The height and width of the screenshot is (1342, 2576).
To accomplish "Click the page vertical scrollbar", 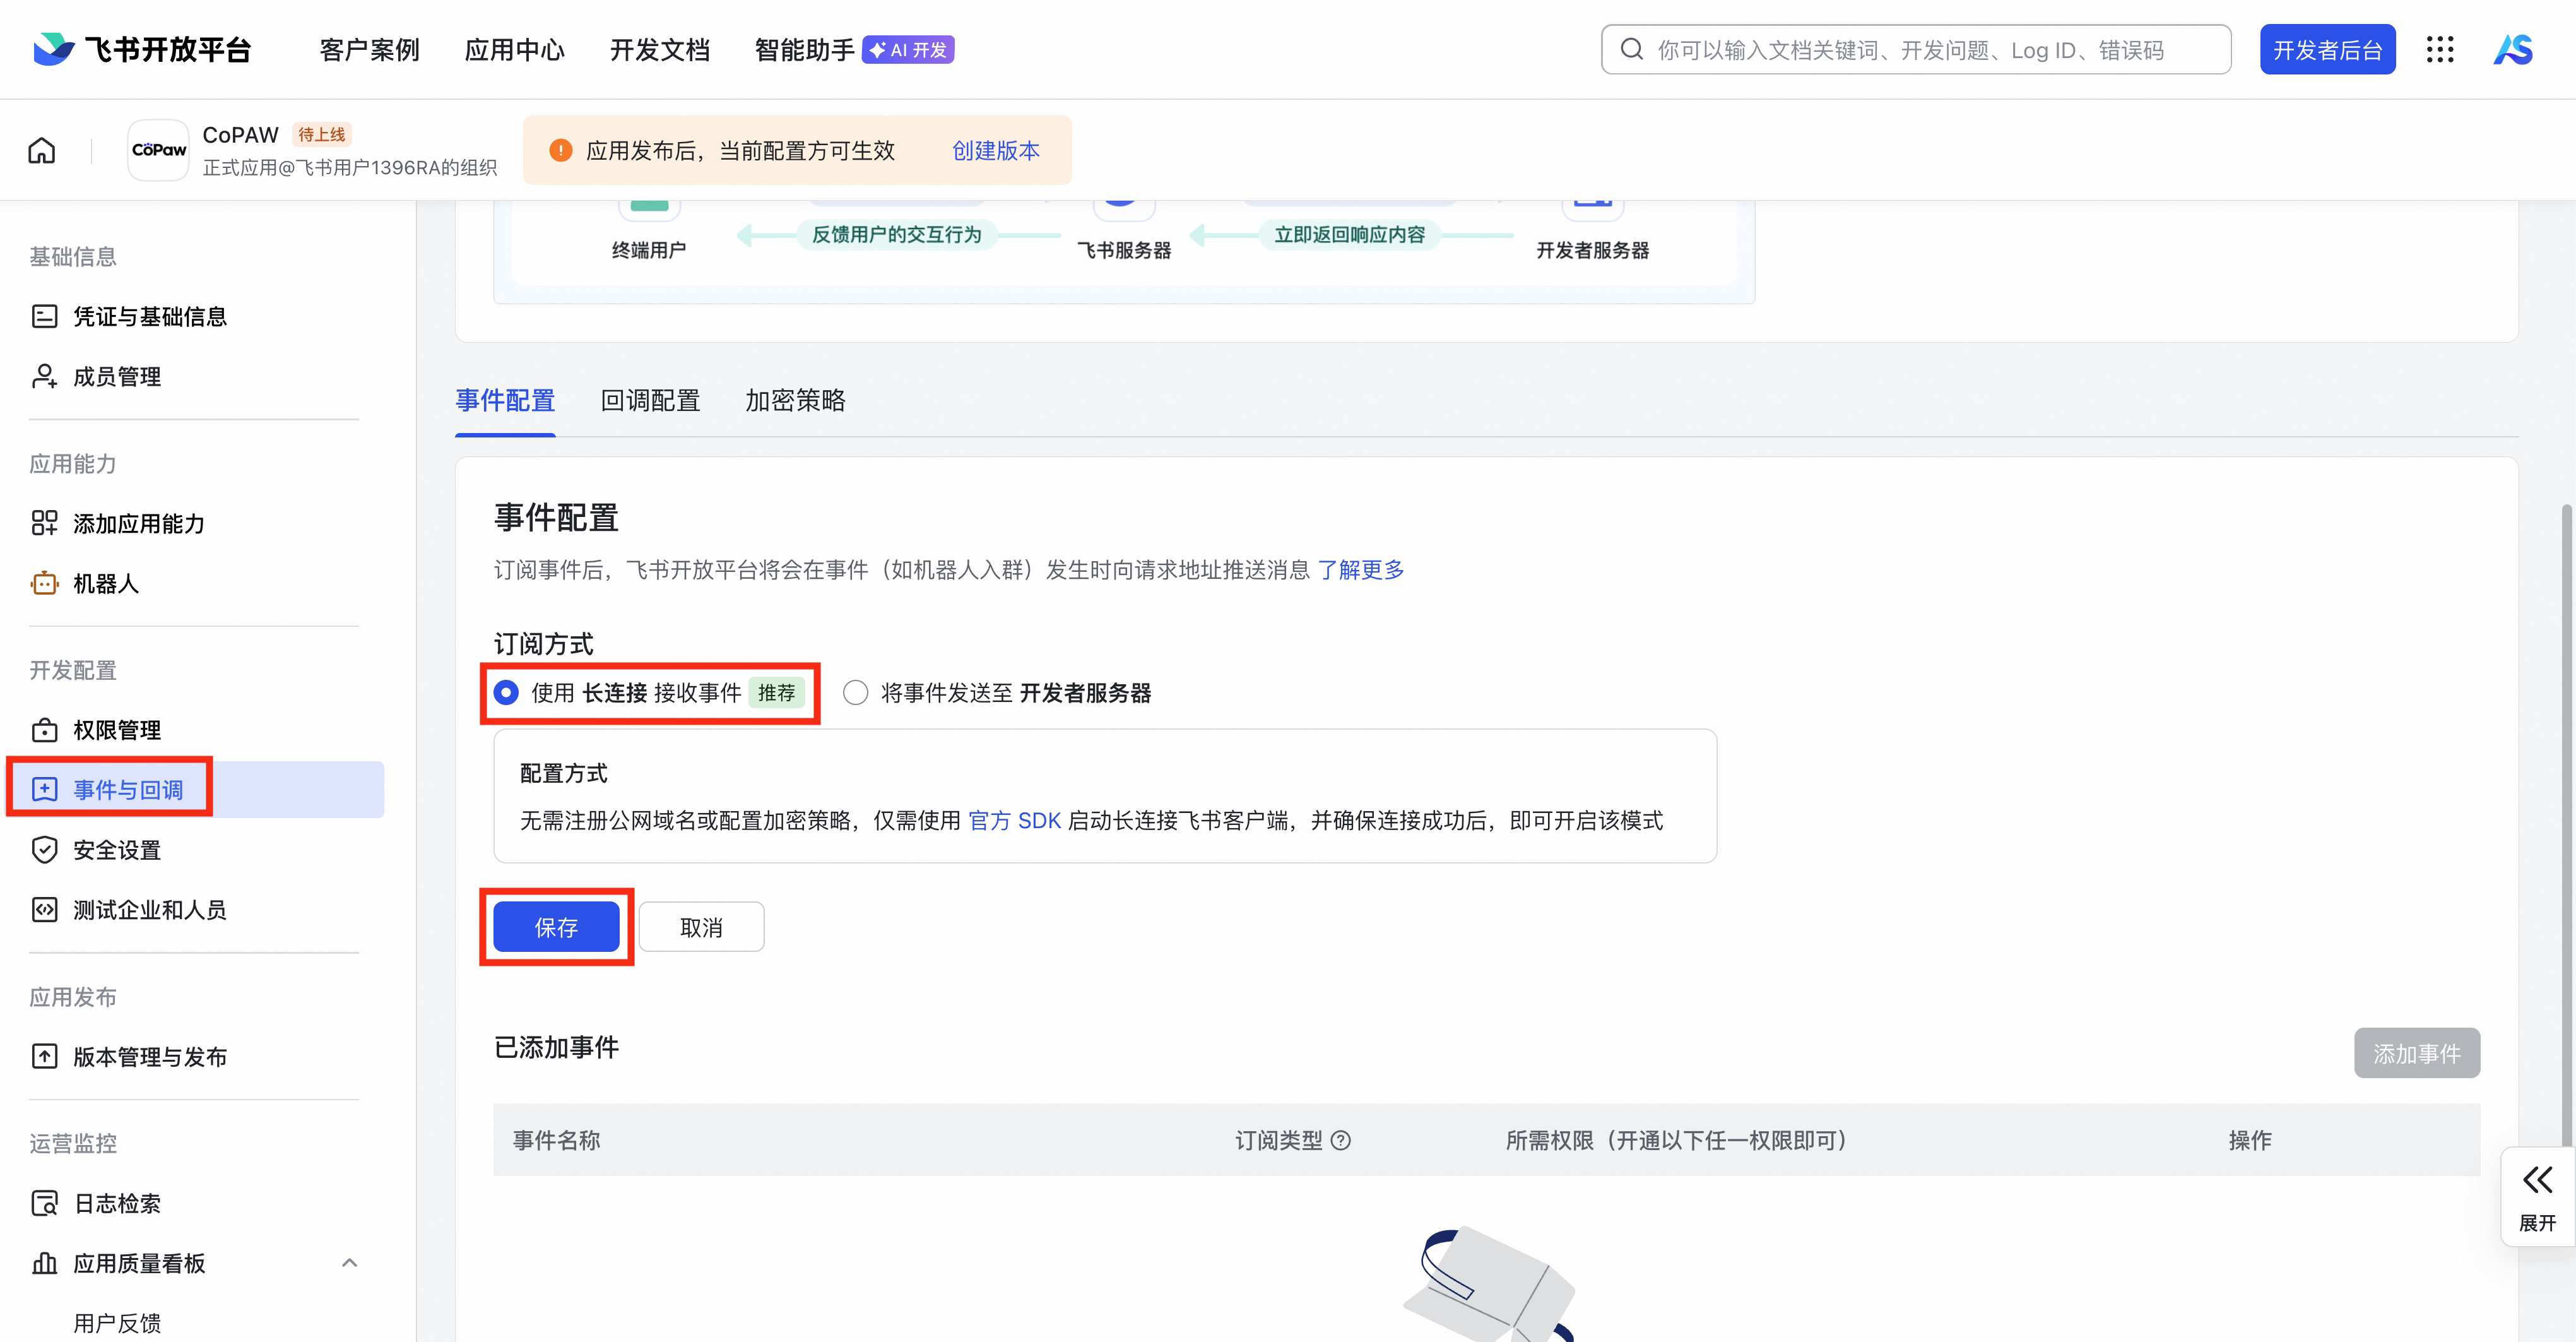I will (2566, 820).
